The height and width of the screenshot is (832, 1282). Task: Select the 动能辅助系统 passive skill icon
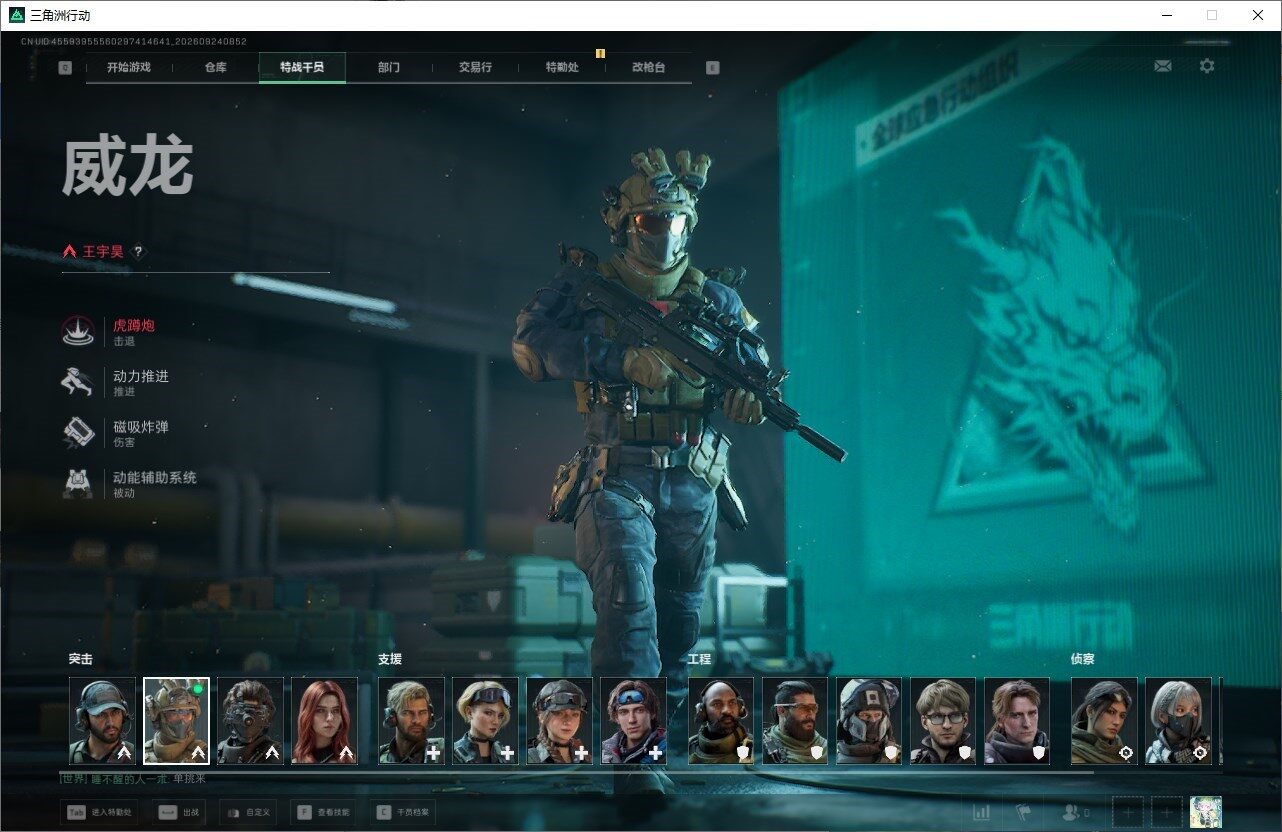(x=78, y=483)
